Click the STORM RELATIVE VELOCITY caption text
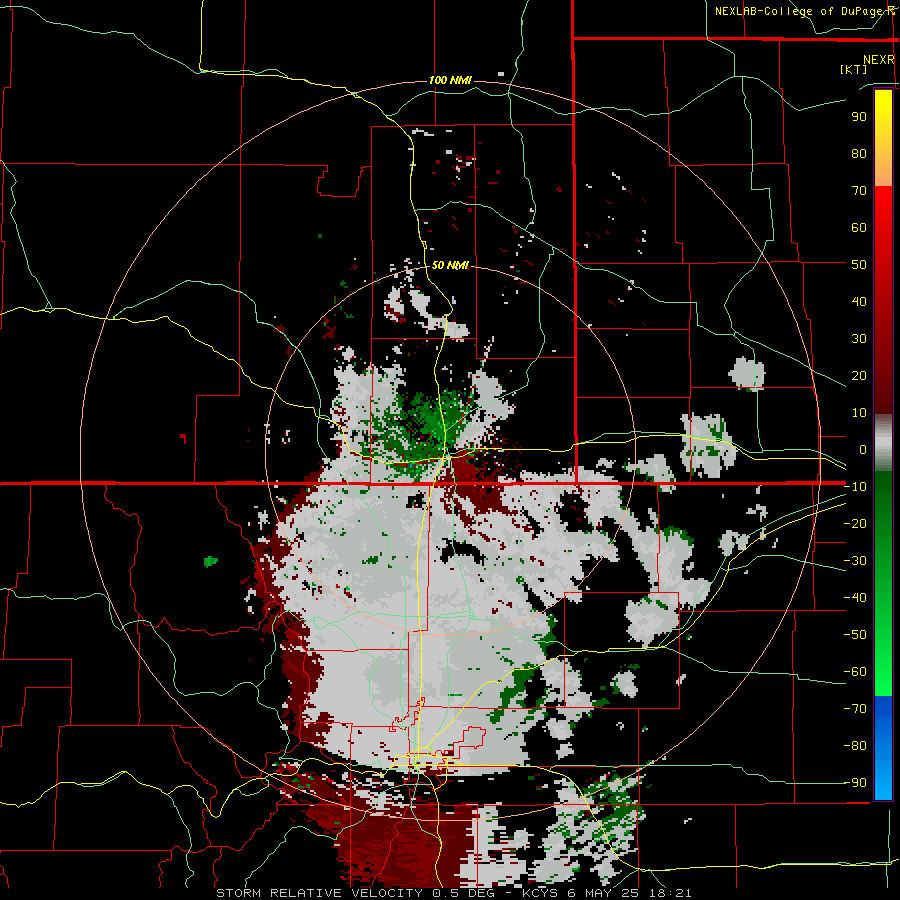 (x=320, y=893)
